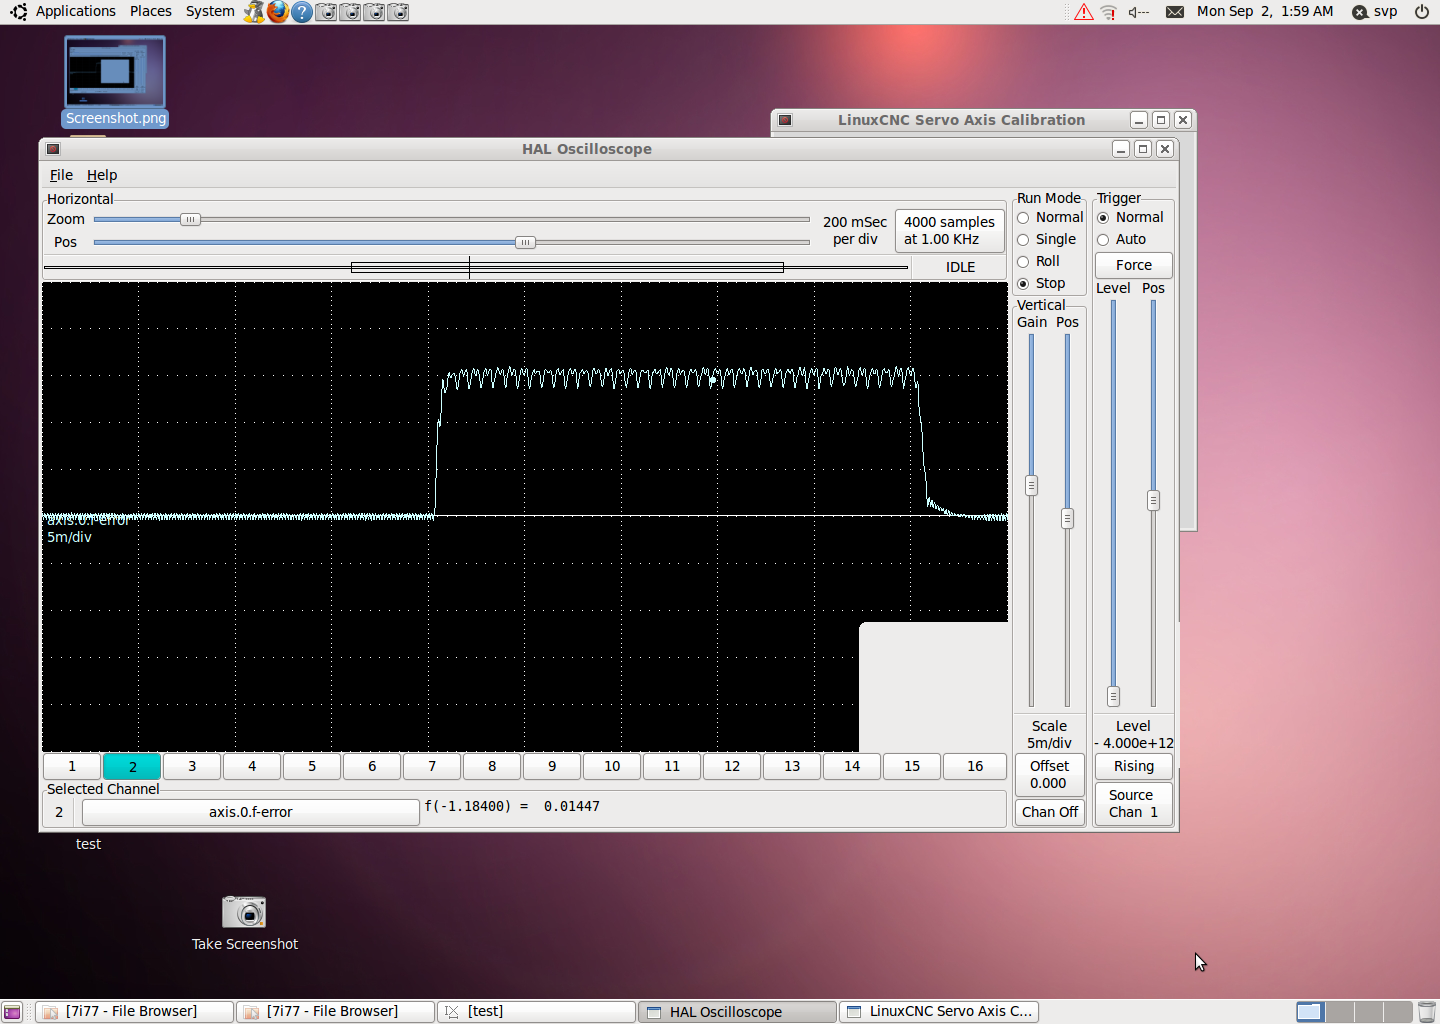This screenshot has height=1024, width=1440.
Task: Toggle channel 14 button
Action: 852,767
